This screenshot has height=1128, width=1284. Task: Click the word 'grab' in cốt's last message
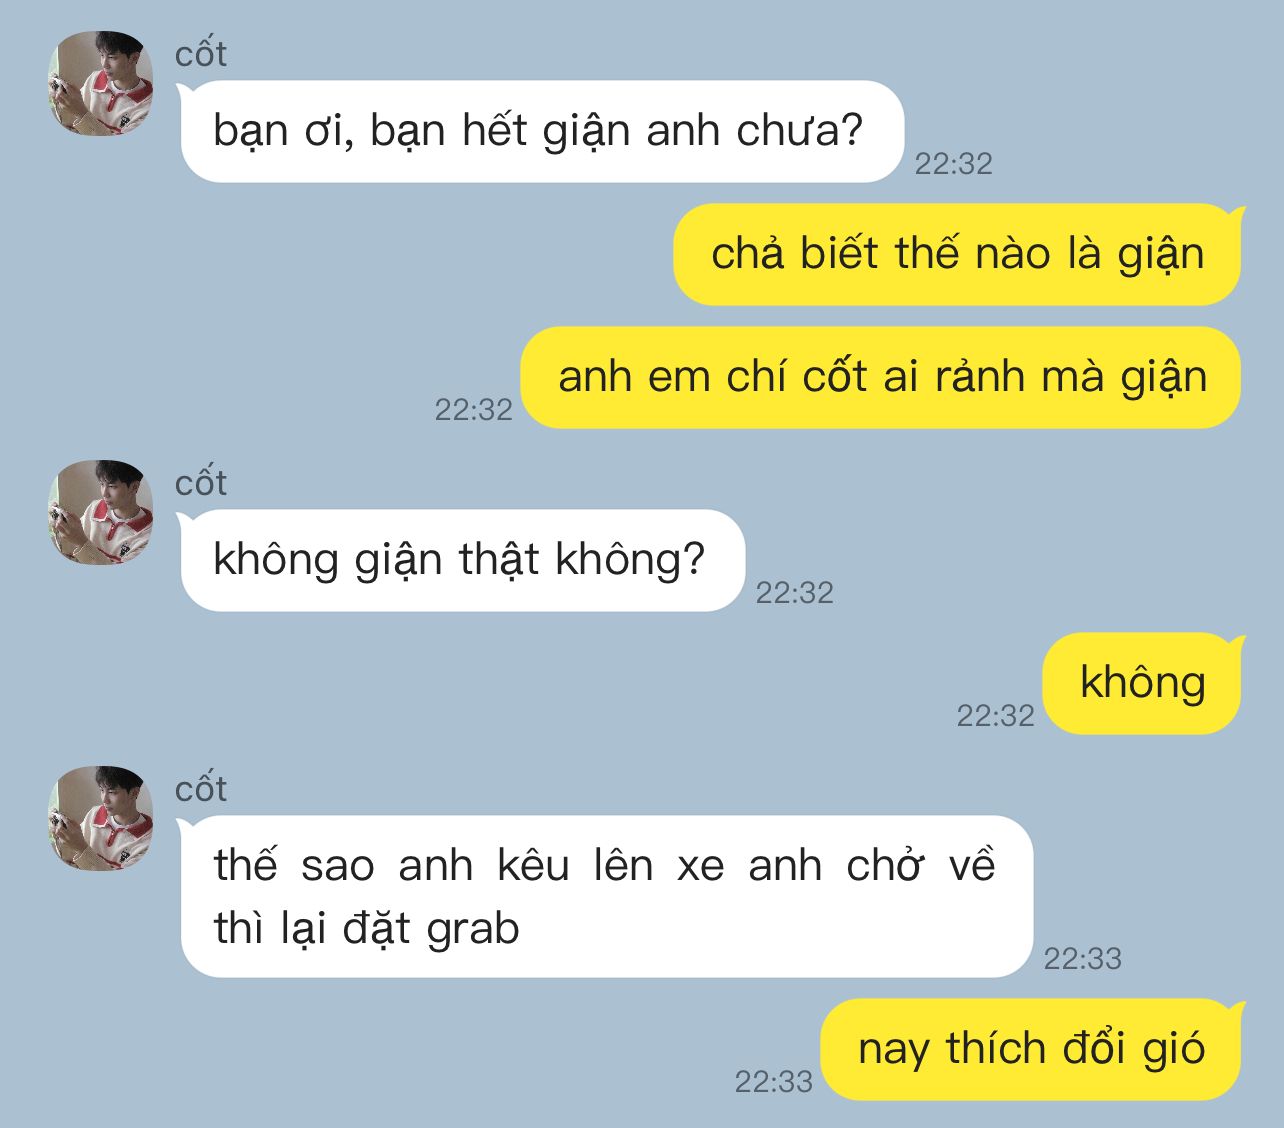[x=473, y=930]
